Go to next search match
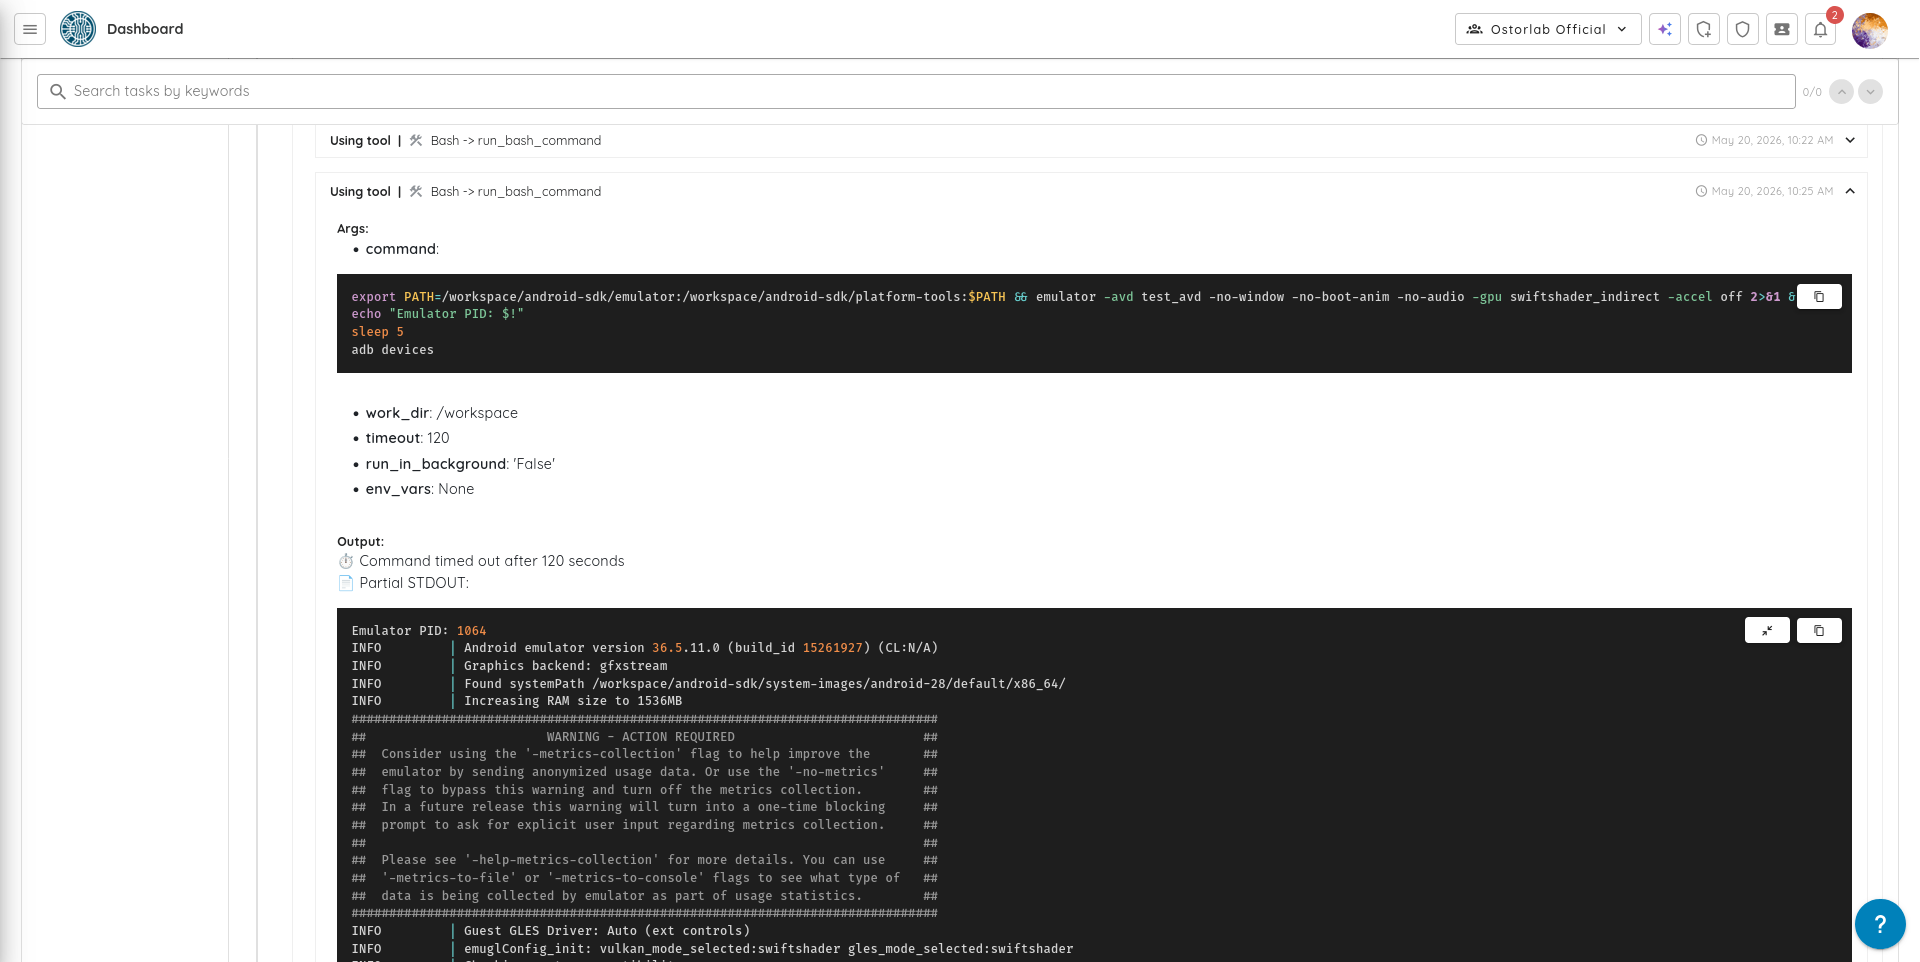Screen dimensions: 1920x962 point(1870,91)
